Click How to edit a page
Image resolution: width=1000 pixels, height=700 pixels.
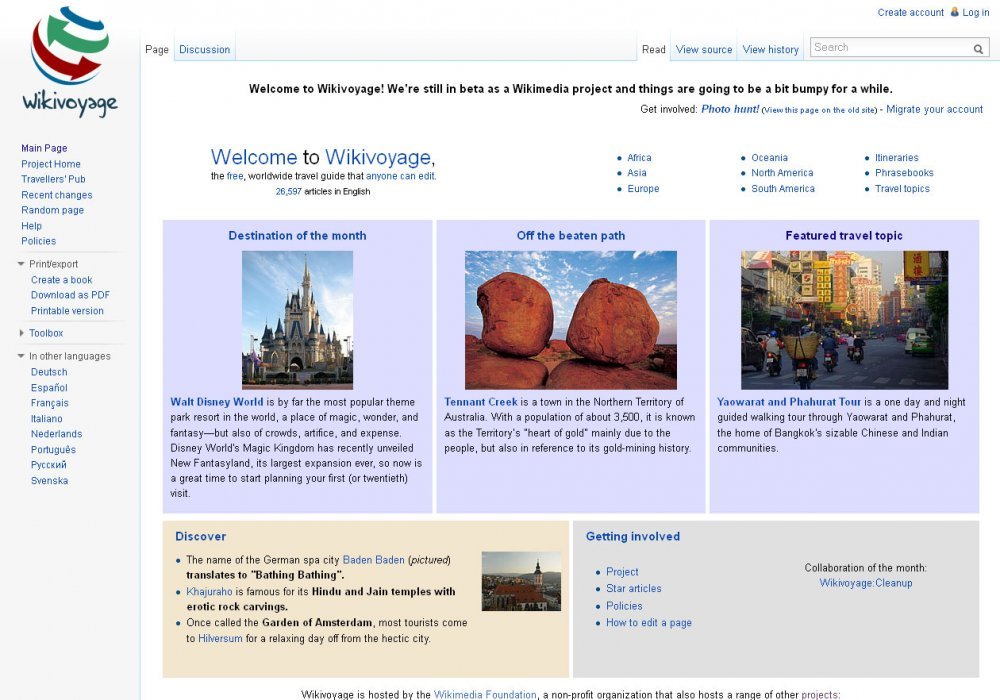[x=649, y=623]
